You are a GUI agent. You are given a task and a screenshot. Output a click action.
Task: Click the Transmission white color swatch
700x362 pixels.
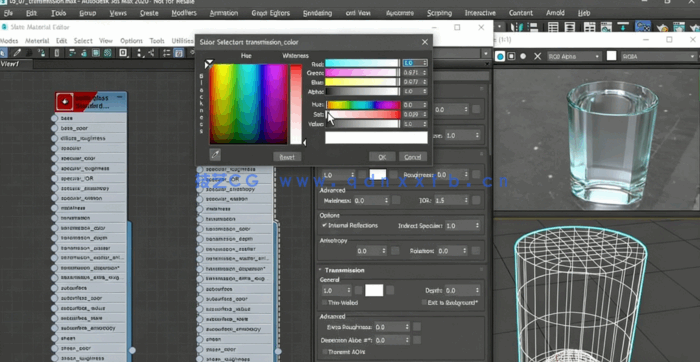tap(374, 291)
